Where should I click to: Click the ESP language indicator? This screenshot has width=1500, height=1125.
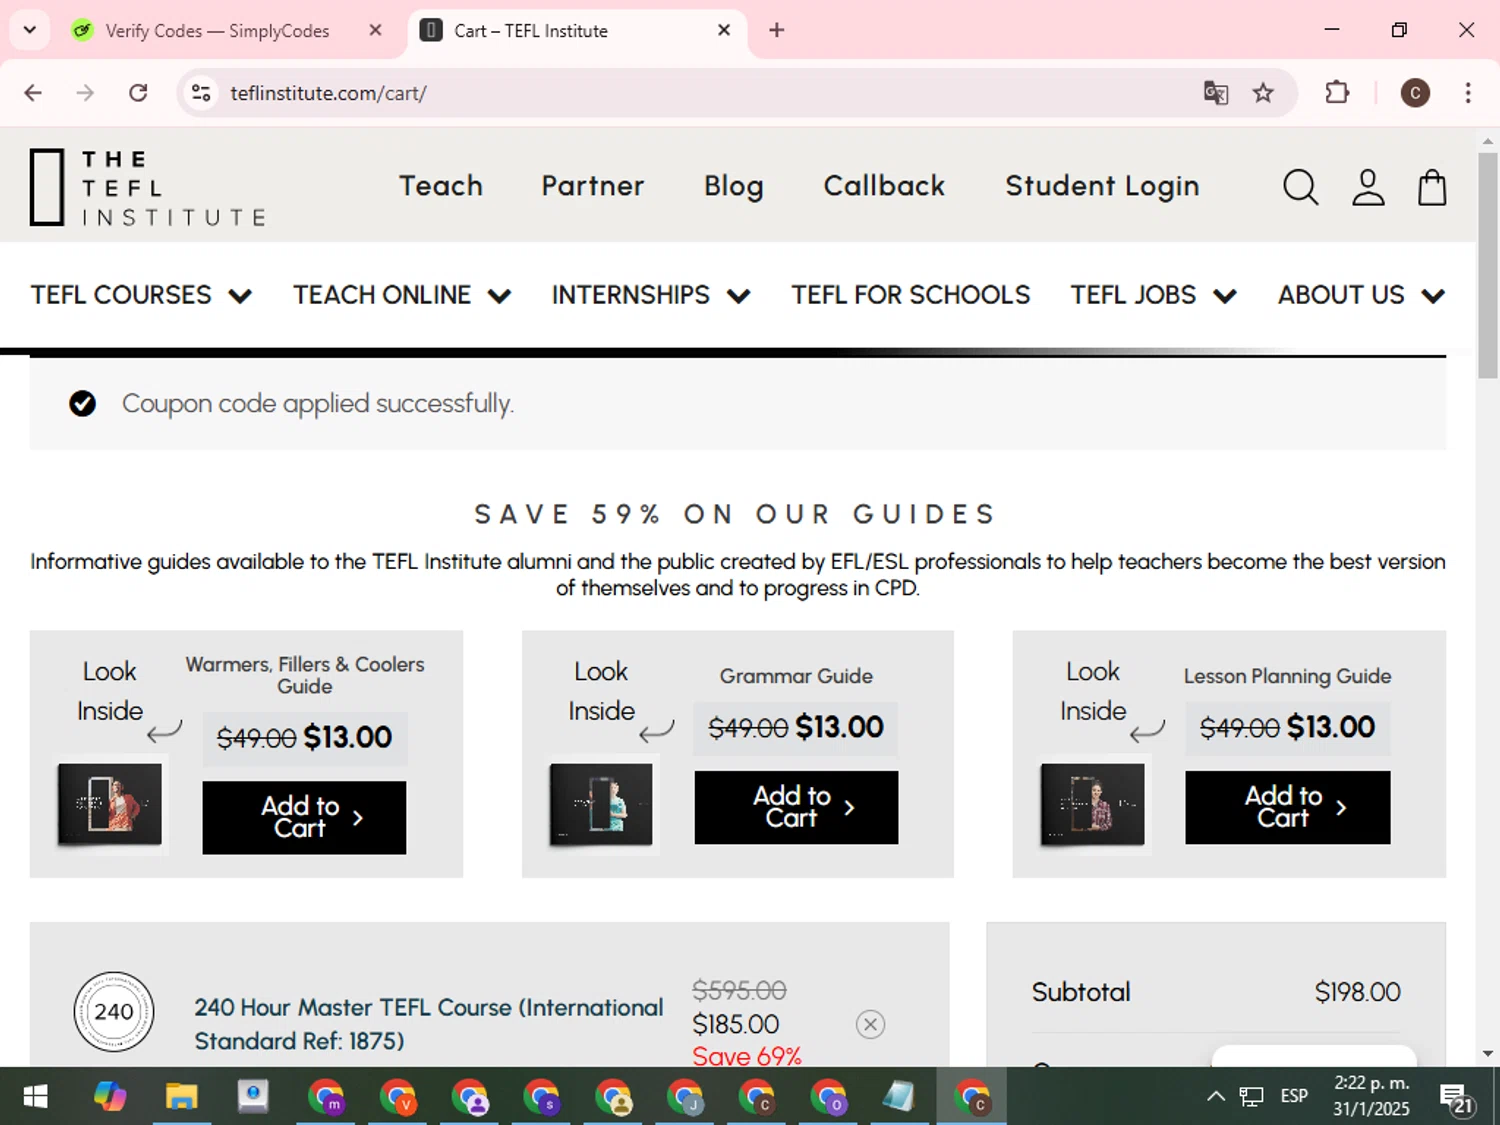[1294, 1096]
